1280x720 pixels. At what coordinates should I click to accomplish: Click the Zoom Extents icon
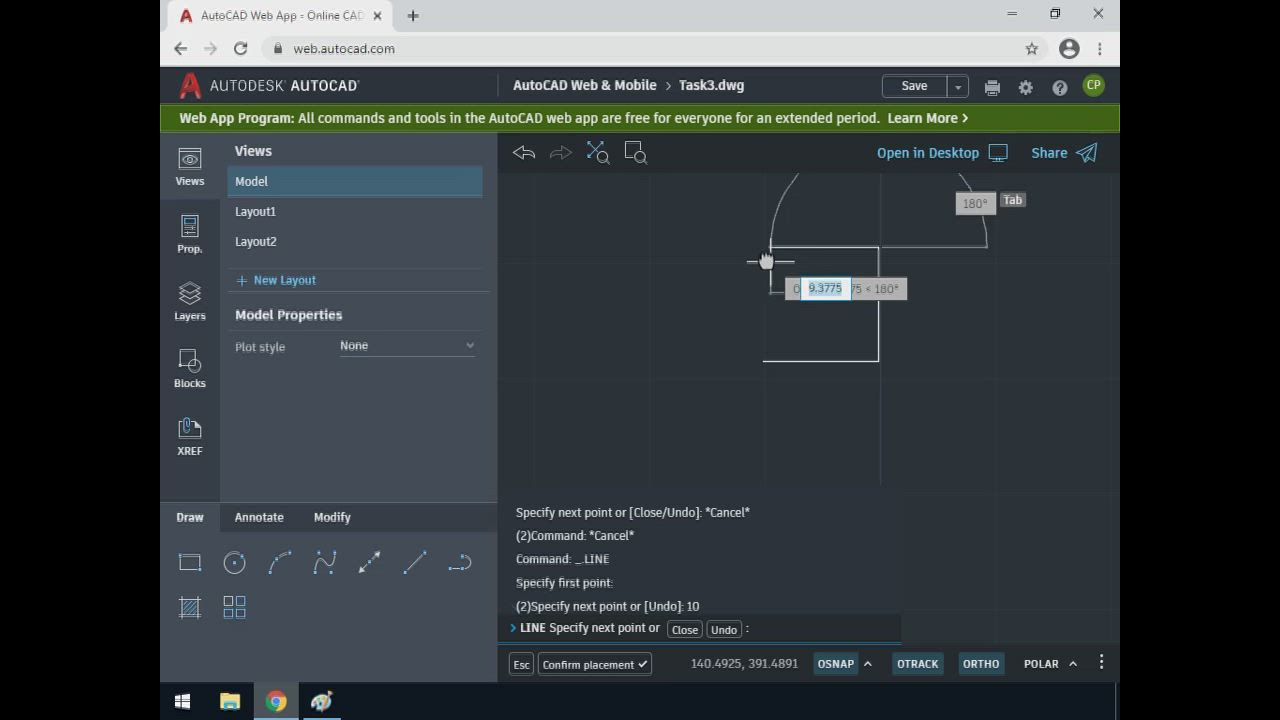(598, 152)
